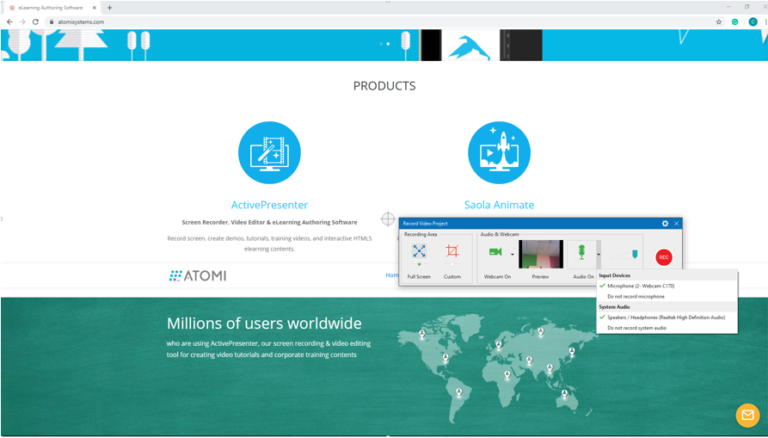This screenshot has height=438, width=768.
Task: Select Speakers / Headphones Realtek system audio
Action: pyautogui.click(x=667, y=317)
